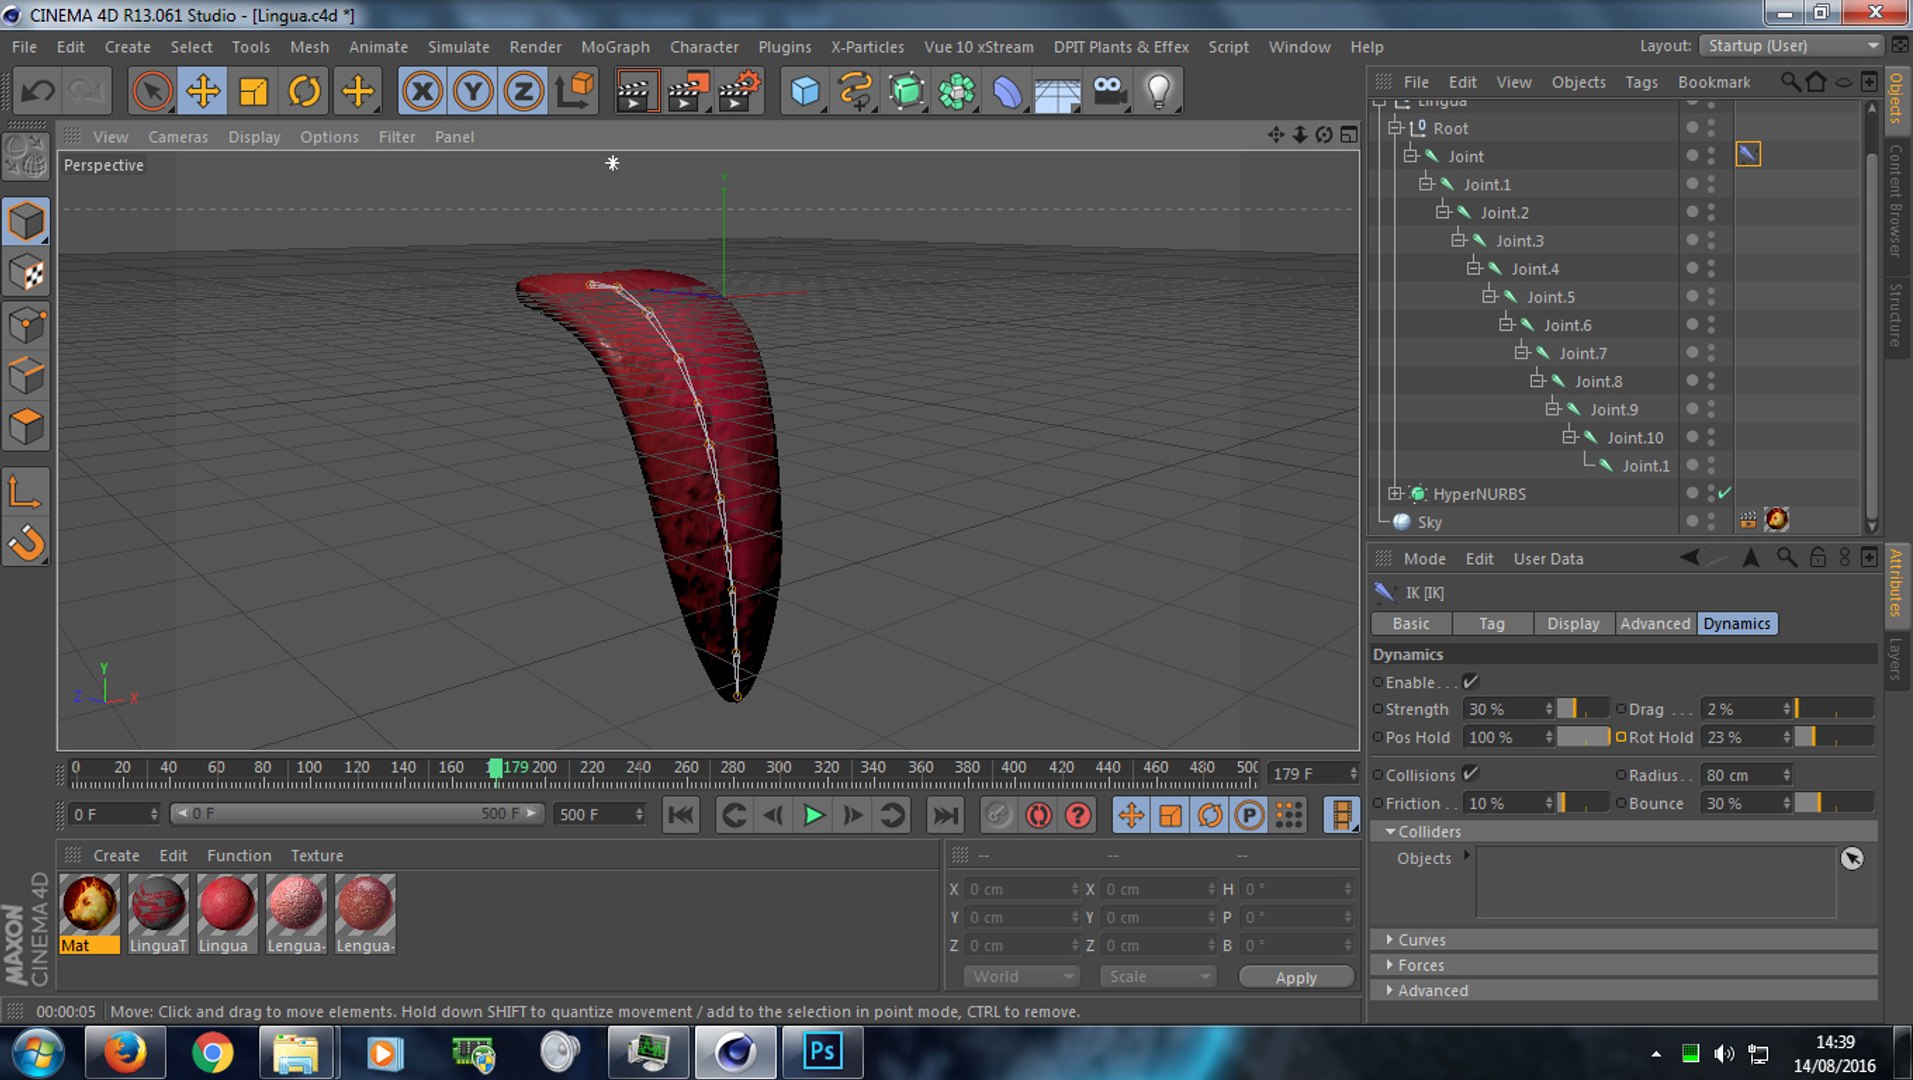Click the Live Selection arrow tool
Screen dimensions: 1913x1080
(152, 92)
